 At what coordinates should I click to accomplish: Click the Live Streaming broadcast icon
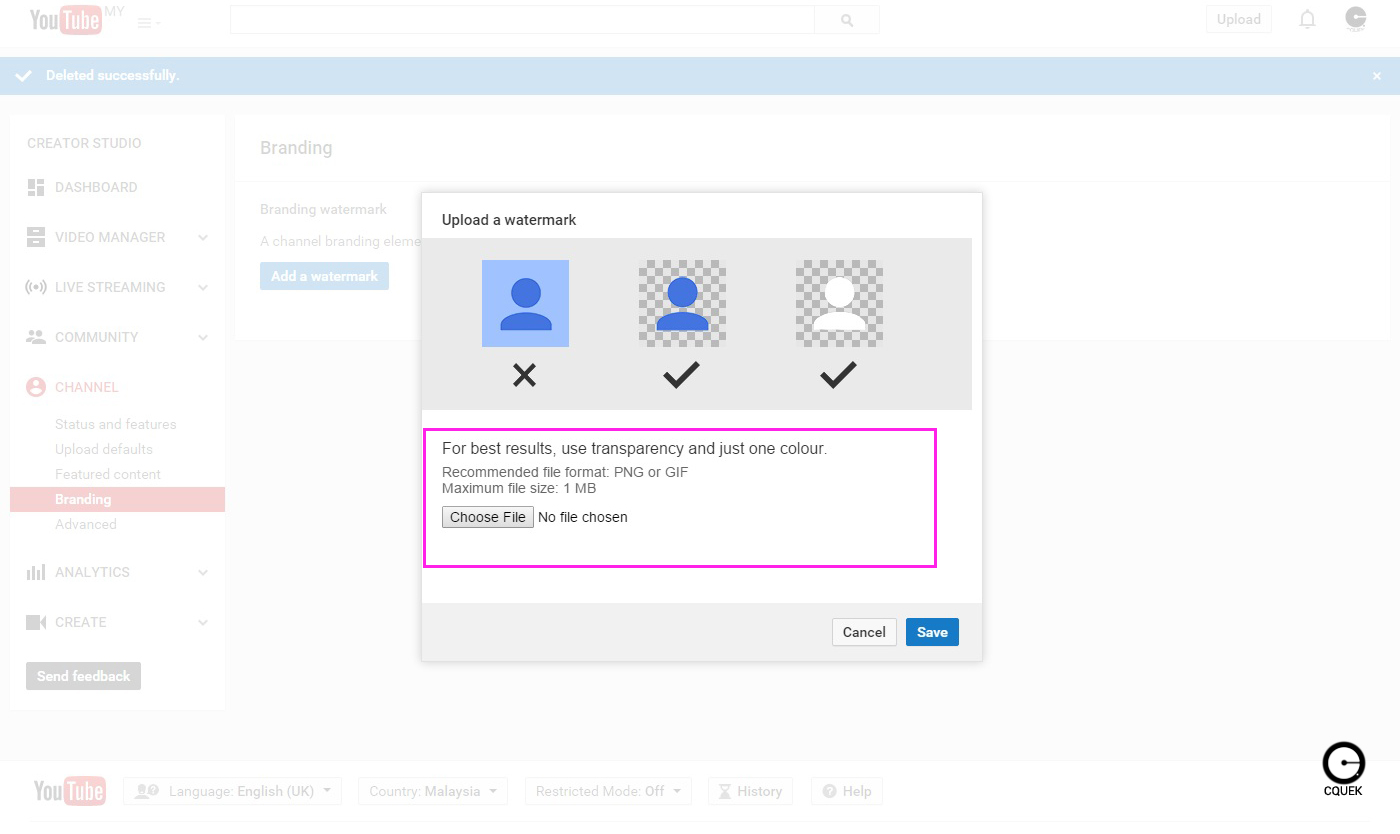click(36, 287)
